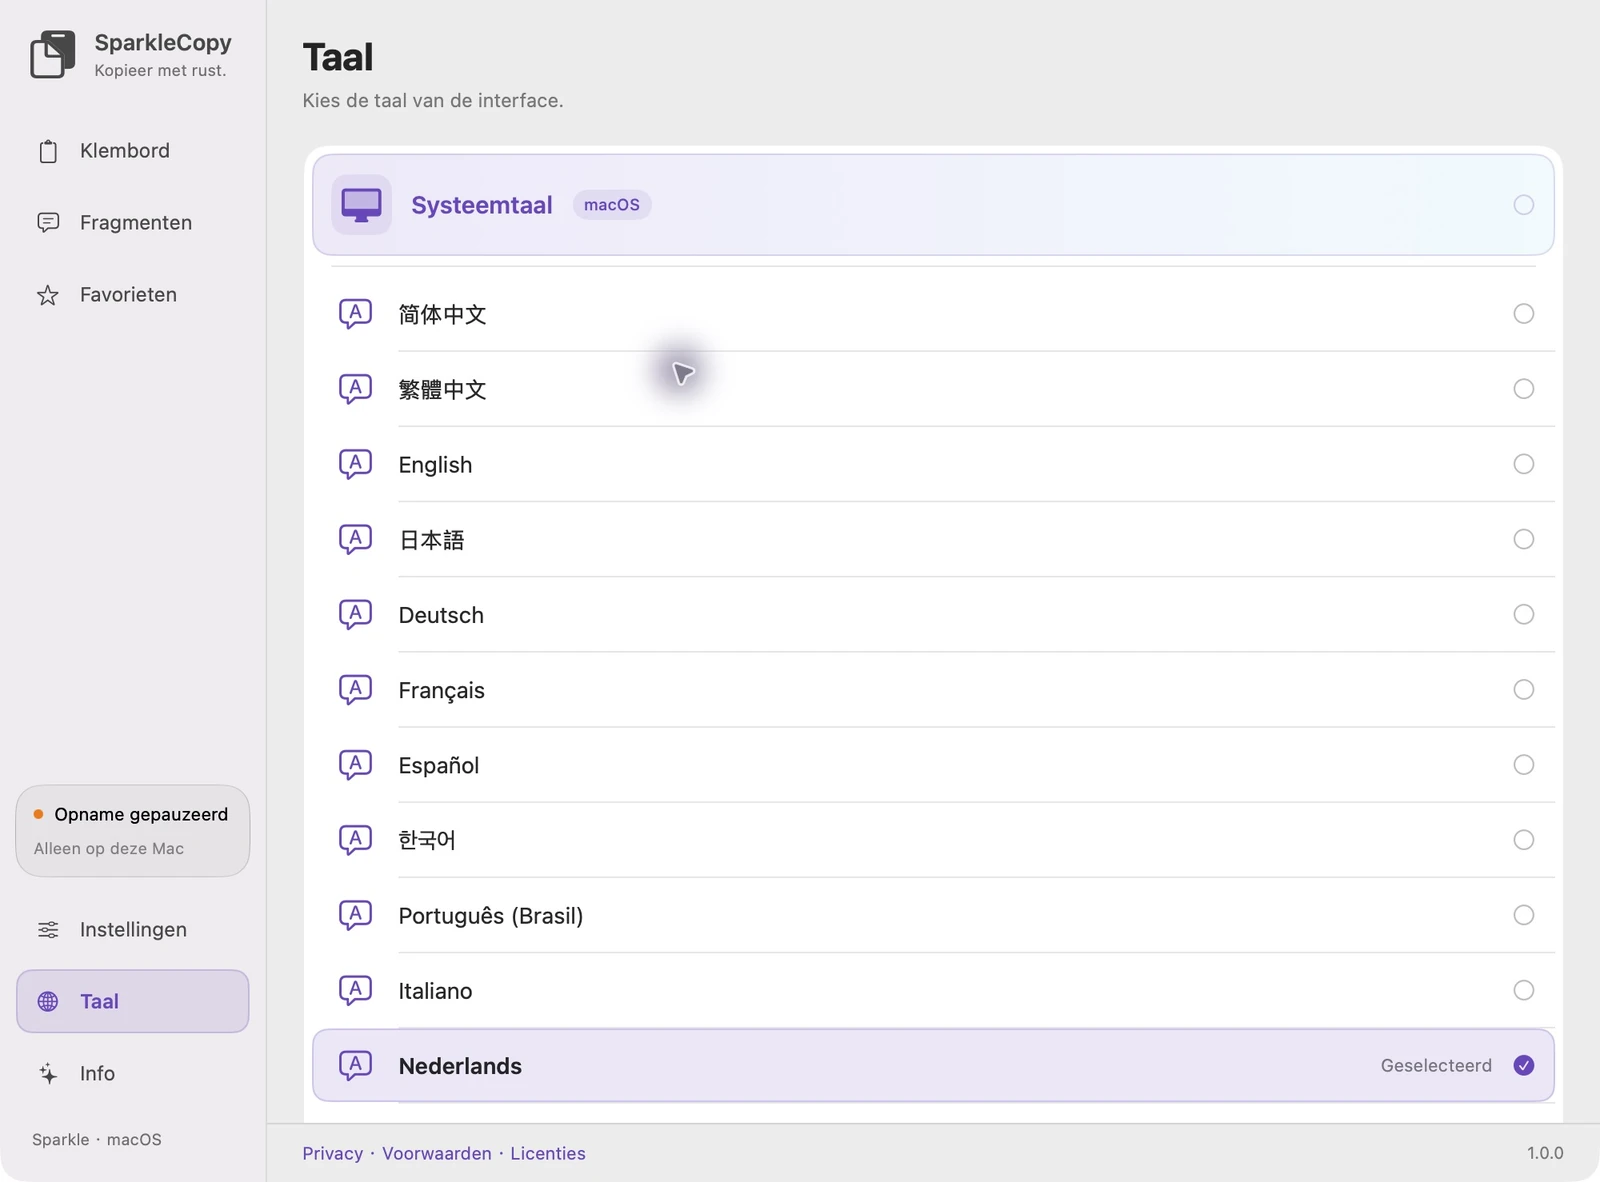Click the Taal globe icon
Viewport: 1600px width, 1182px height.
pyautogui.click(x=48, y=1001)
